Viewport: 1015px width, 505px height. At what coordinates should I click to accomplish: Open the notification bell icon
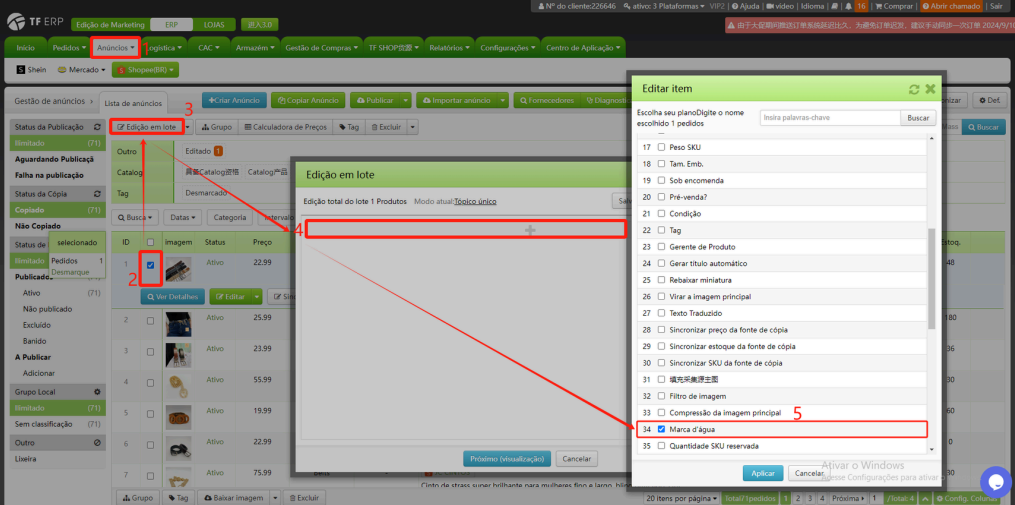(x=849, y=6)
